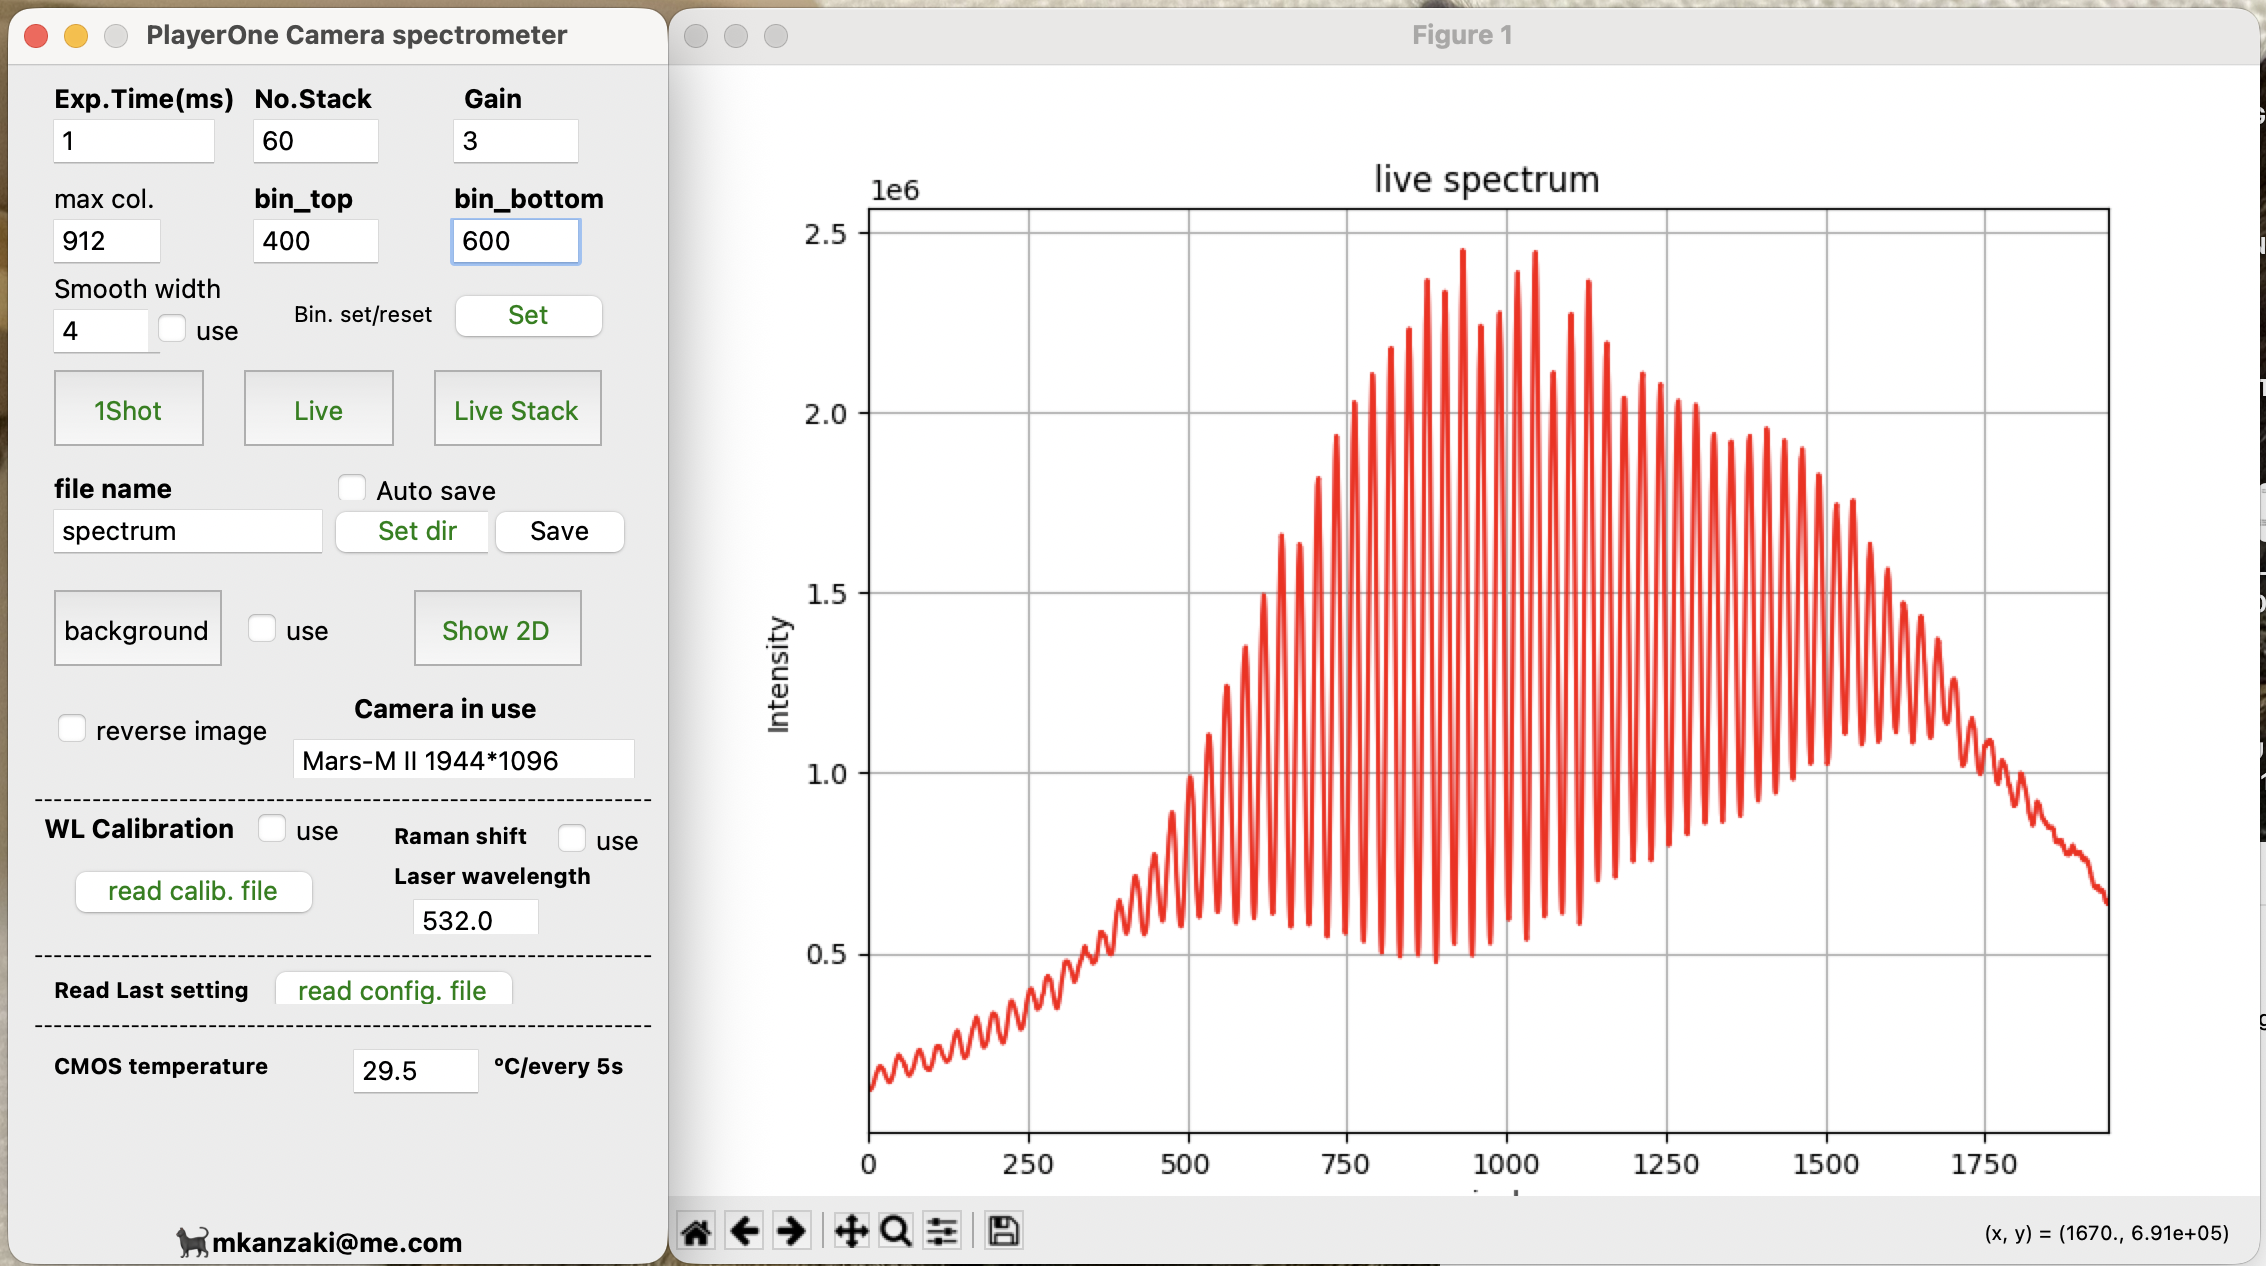Image resolution: width=2266 pixels, height=1266 pixels.
Task: Click the back arrow previous view icon
Action: (744, 1231)
